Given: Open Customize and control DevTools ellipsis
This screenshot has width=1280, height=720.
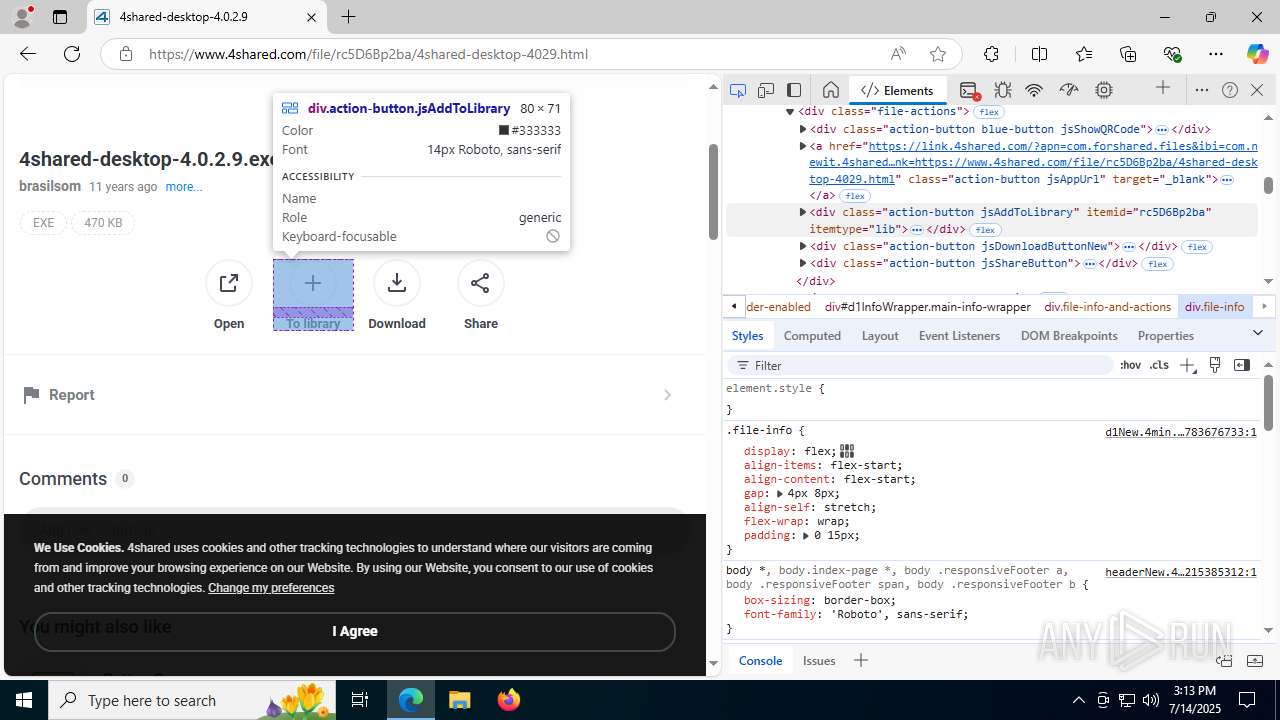Looking at the screenshot, I should tap(1202, 90).
